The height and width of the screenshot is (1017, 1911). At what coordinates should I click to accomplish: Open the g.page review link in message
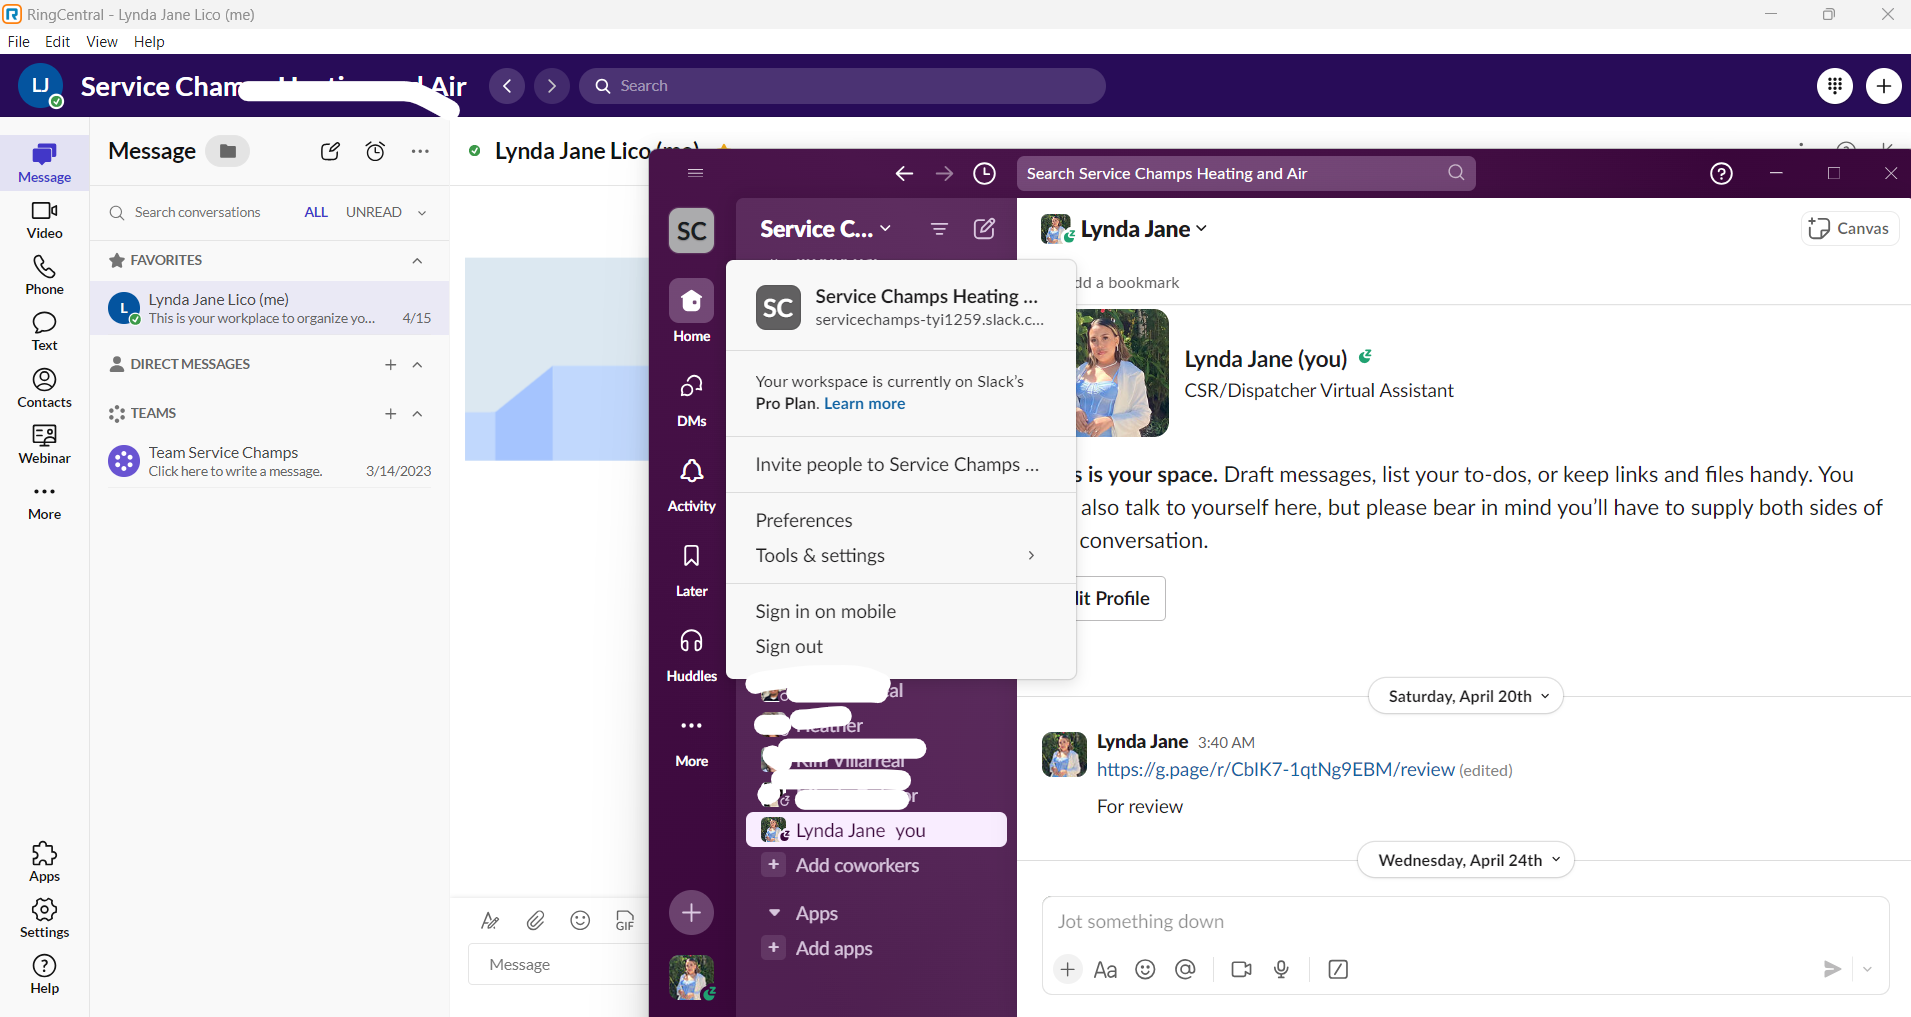1275,769
